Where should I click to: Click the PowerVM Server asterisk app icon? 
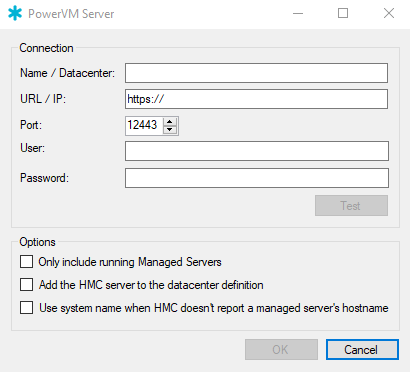pyautogui.click(x=15, y=13)
